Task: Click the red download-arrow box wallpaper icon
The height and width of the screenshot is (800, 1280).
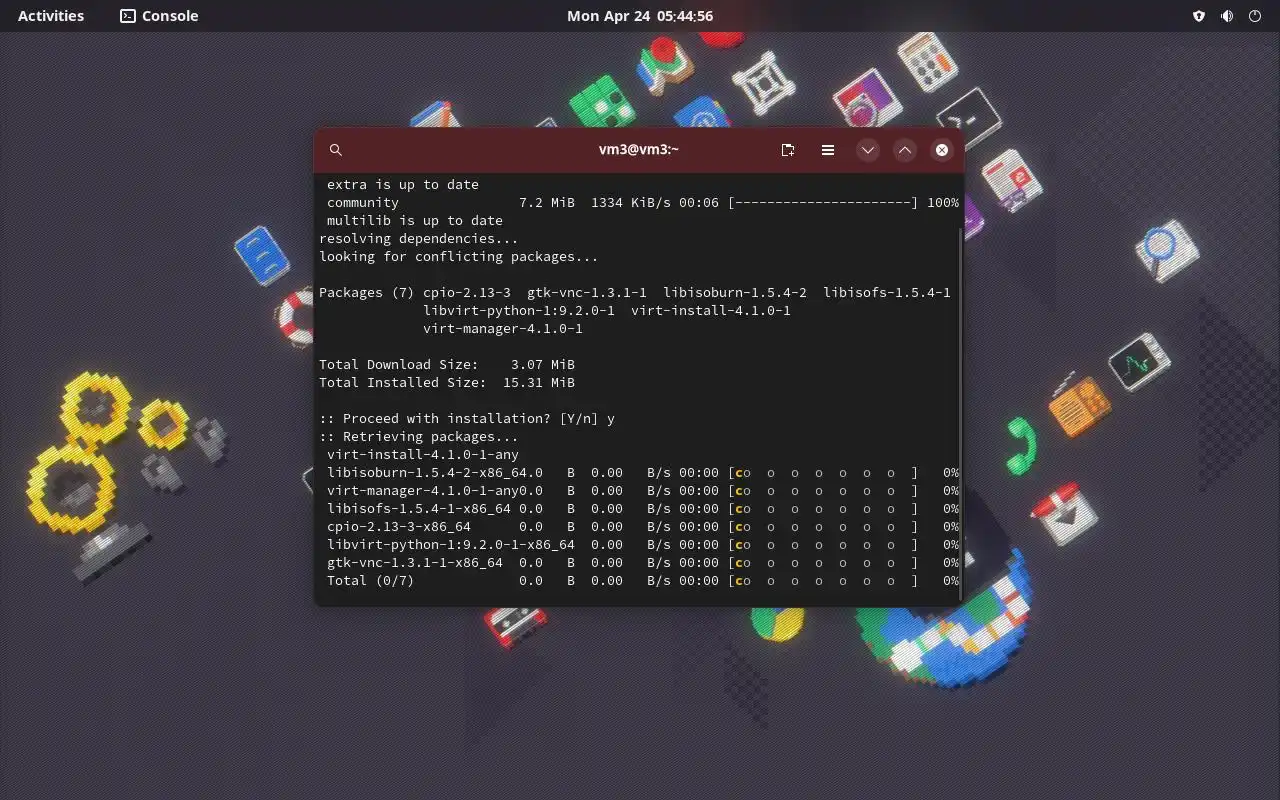Action: coord(1064,515)
